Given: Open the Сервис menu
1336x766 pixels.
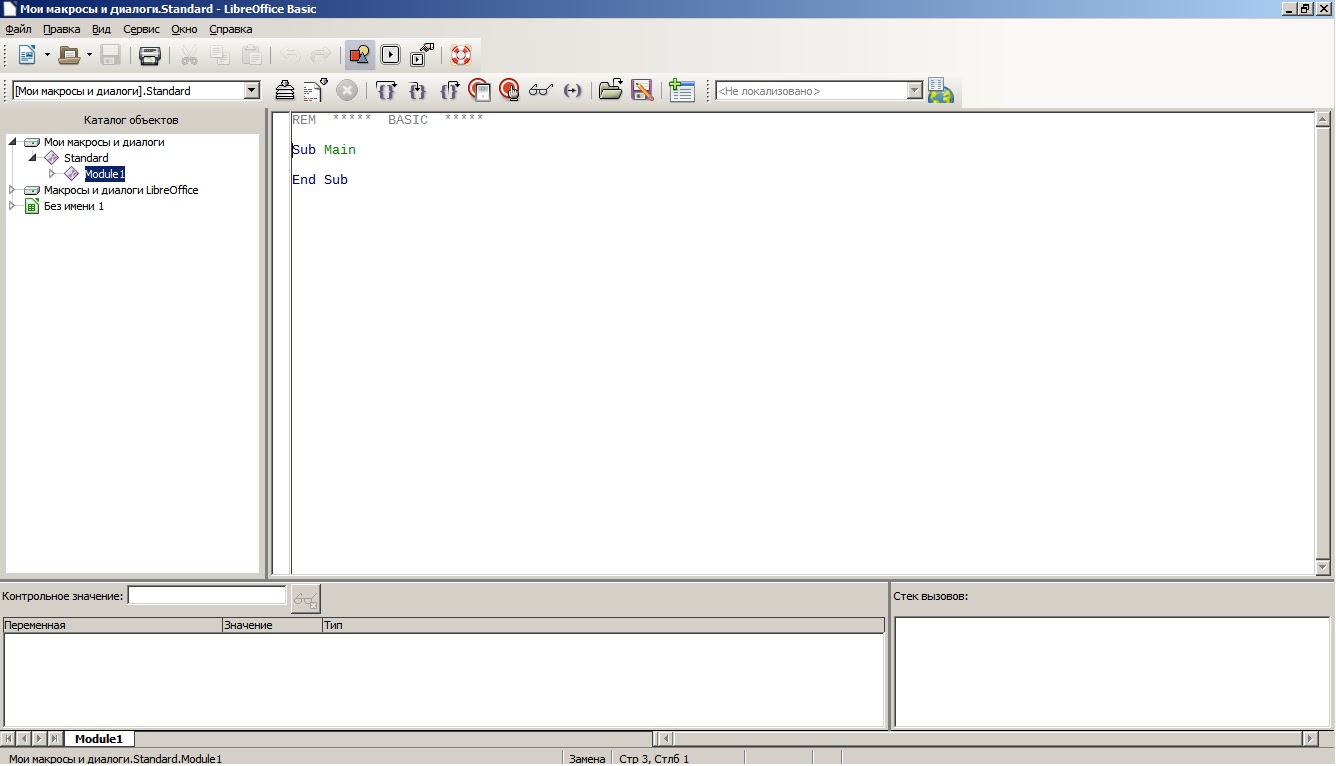Looking at the screenshot, I should [x=141, y=29].
